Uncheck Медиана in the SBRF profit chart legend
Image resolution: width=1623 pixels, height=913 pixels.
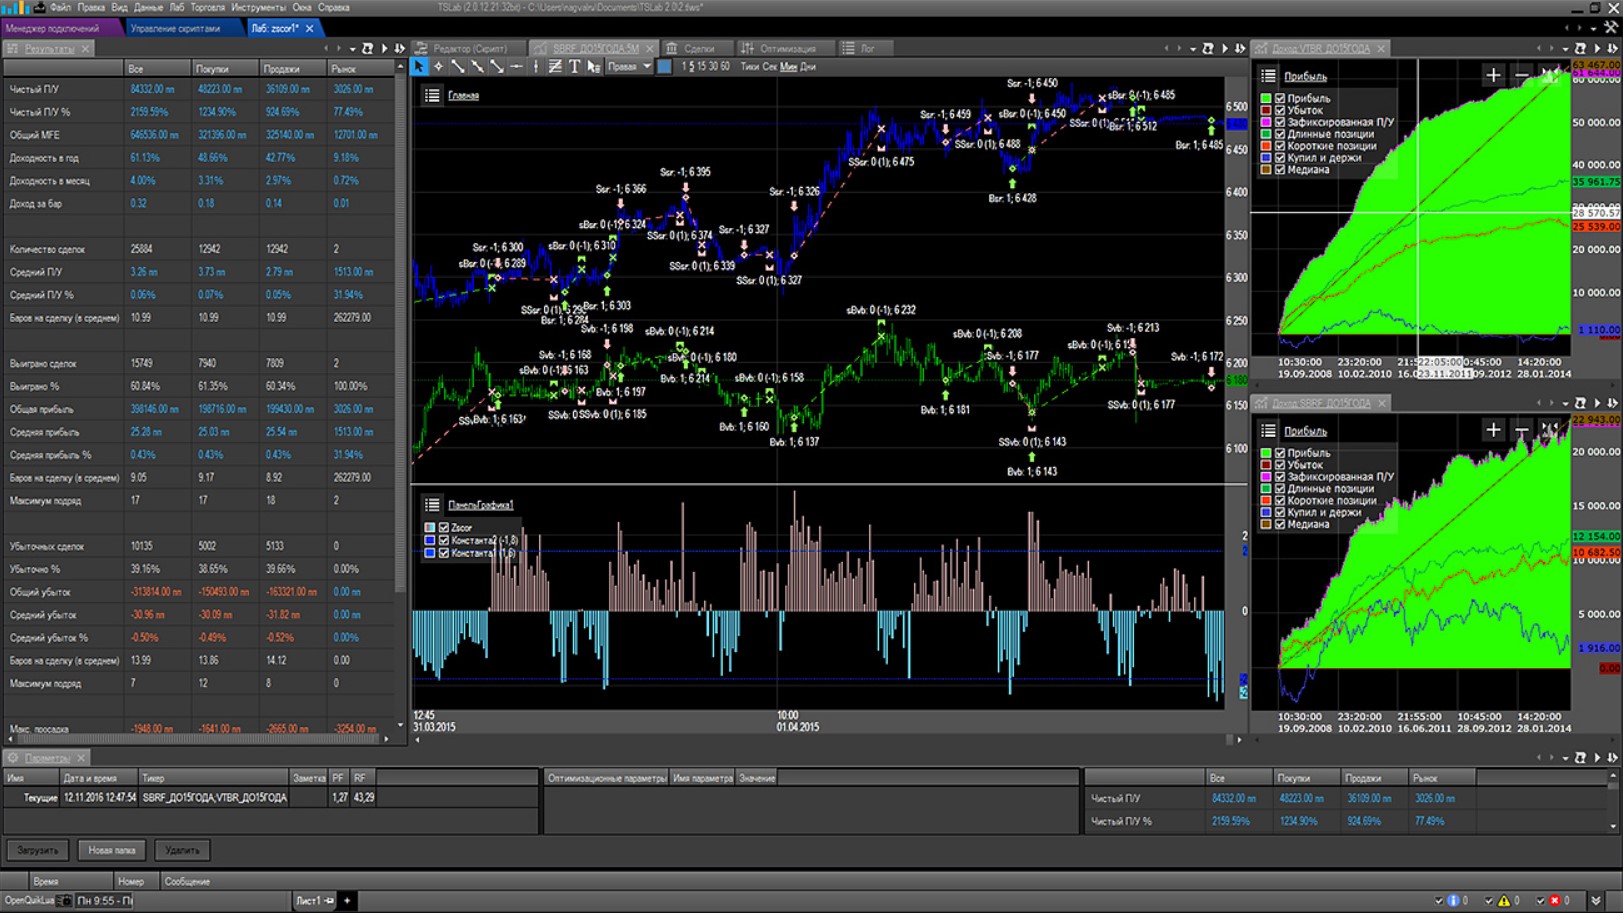tap(1280, 524)
